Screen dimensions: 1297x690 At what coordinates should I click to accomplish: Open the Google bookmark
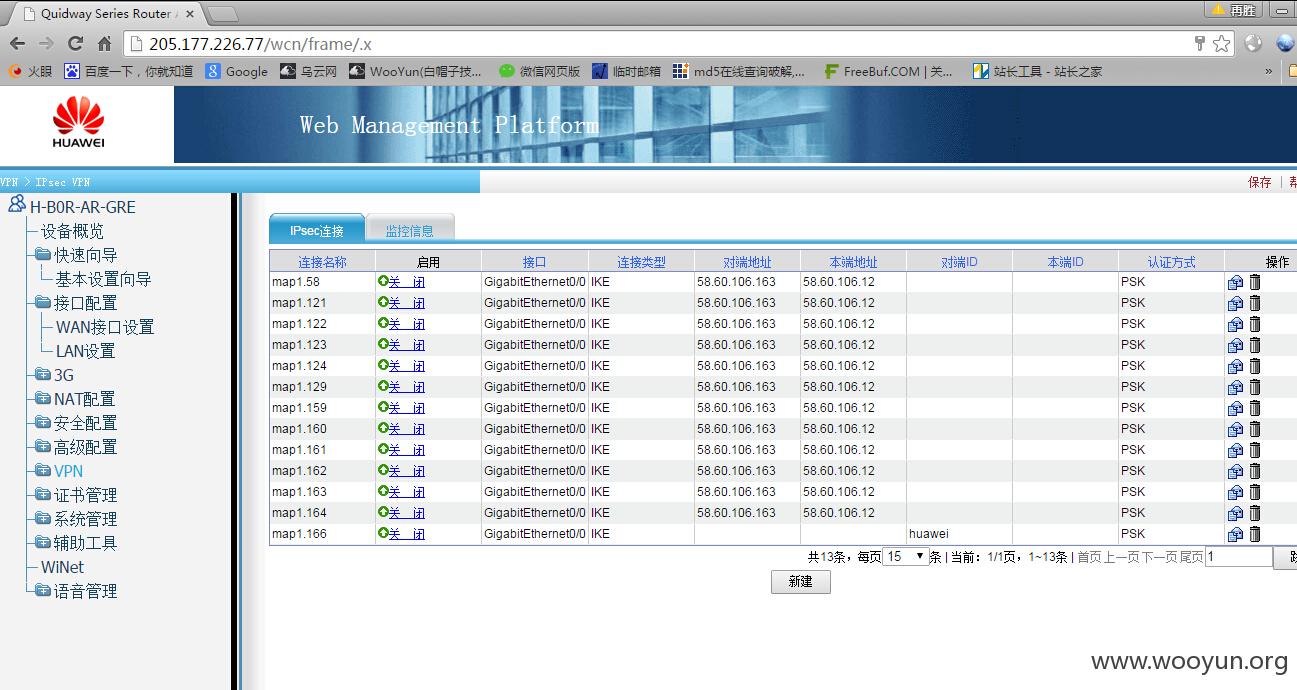(x=237, y=71)
